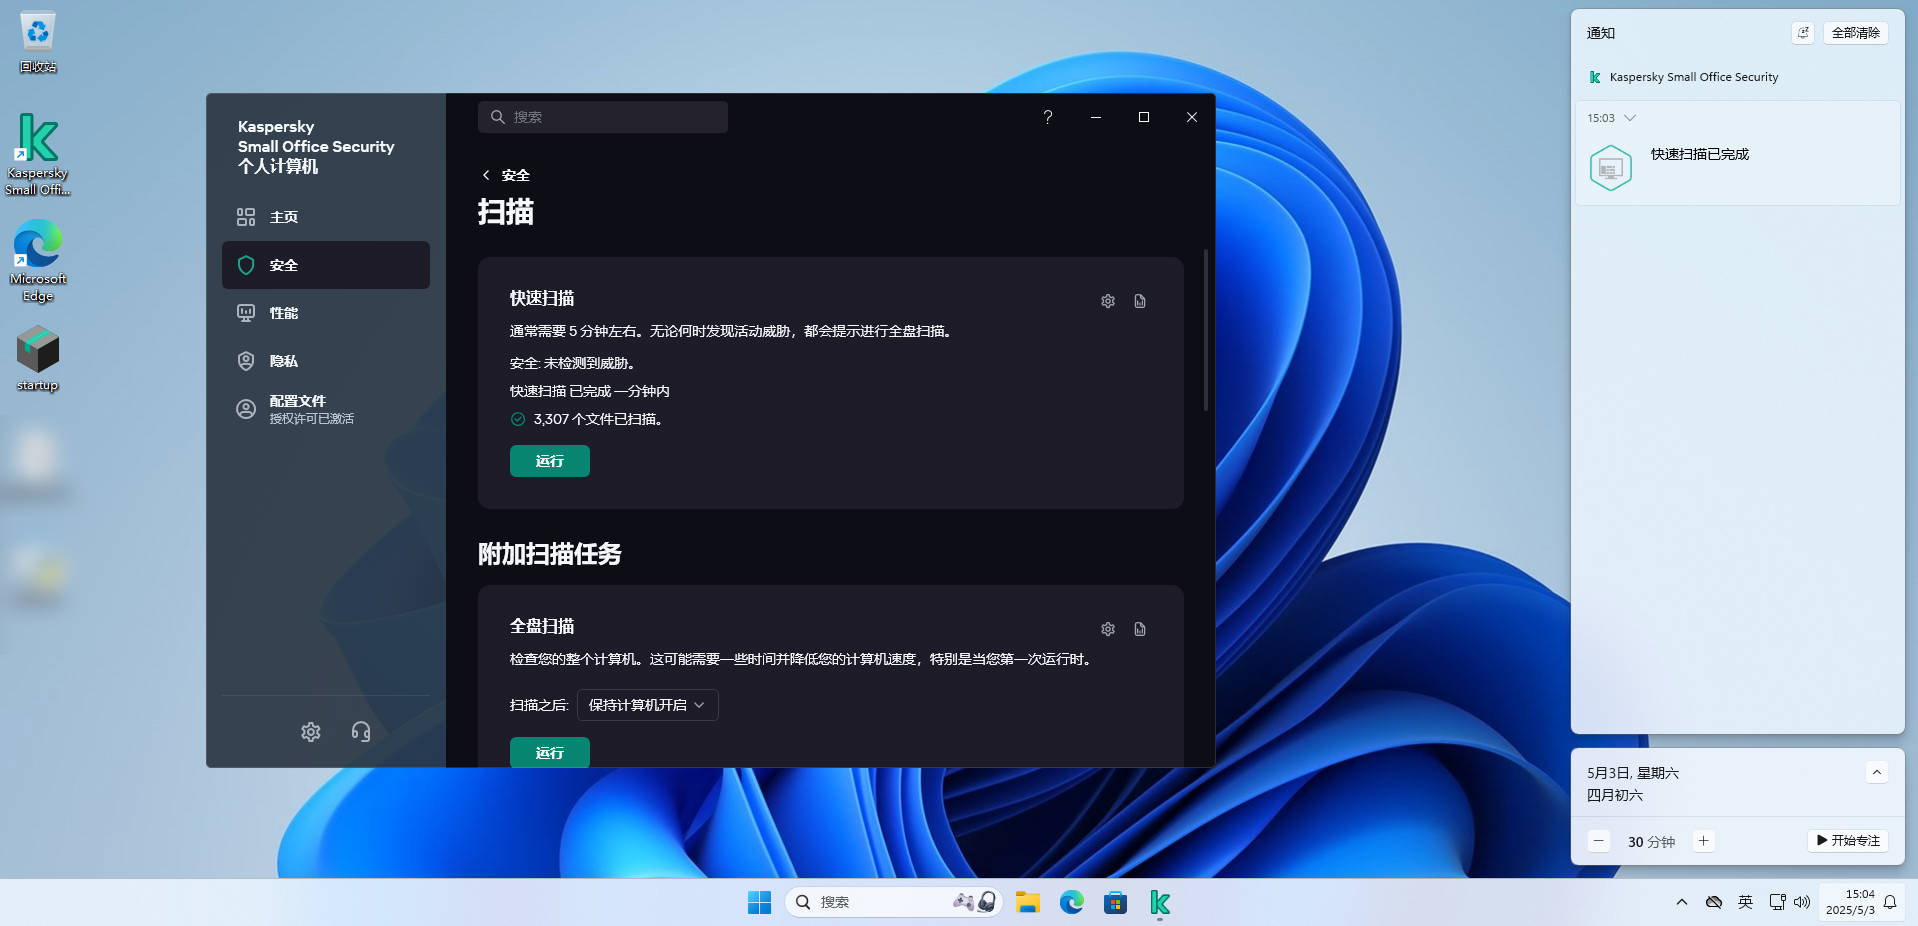Open the 隐私 section
Image resolution: width=1918 pixels, height=926 pixels.
pyautogui.click(x=283, y=361)
